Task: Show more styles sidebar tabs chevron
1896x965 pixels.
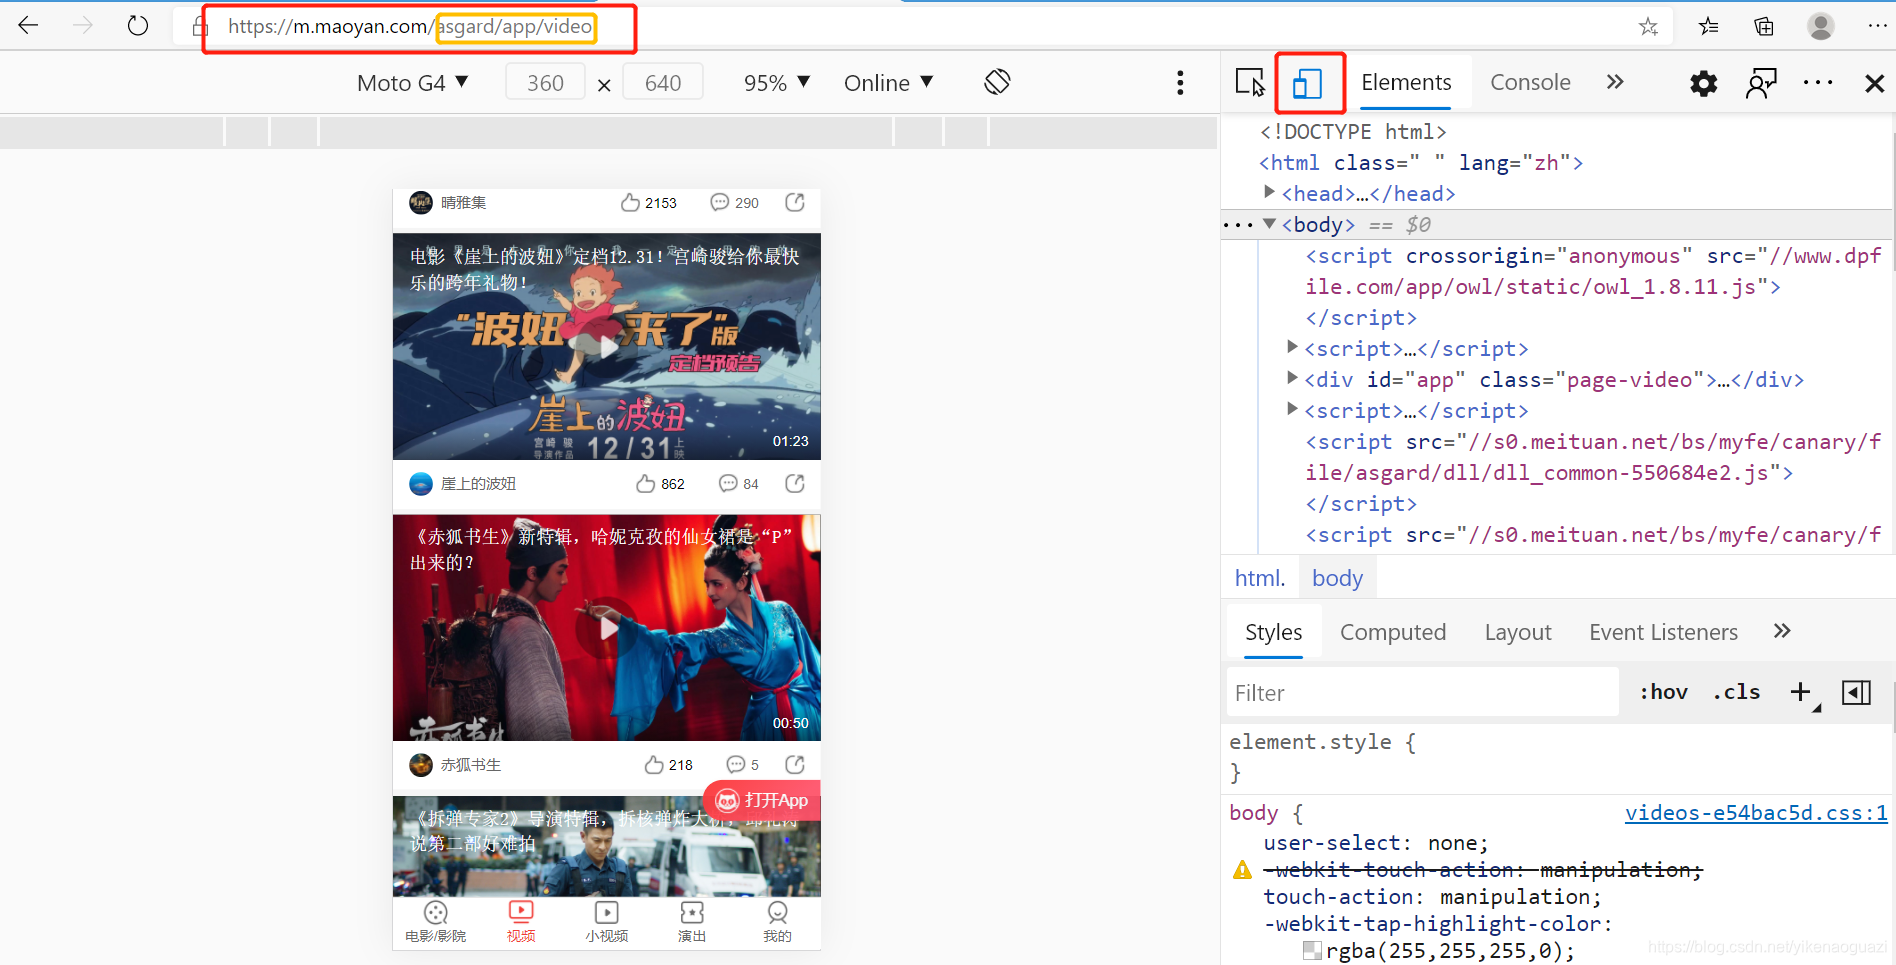Action: click(1782, 631)
